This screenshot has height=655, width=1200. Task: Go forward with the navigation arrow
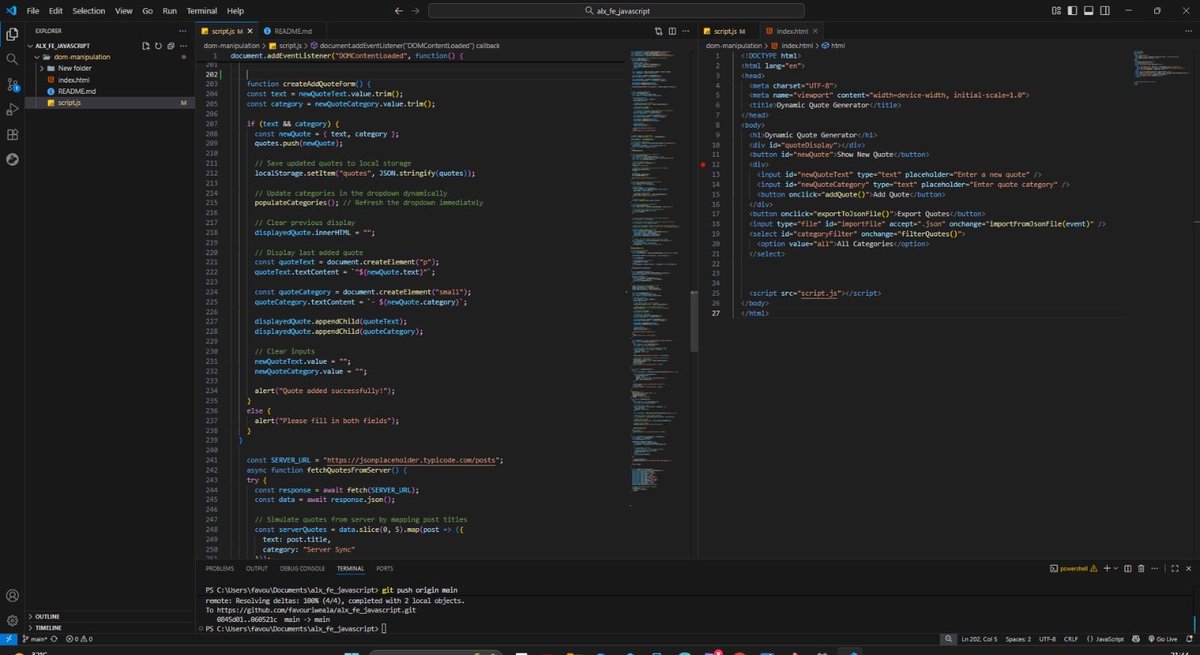pos(414,10)
